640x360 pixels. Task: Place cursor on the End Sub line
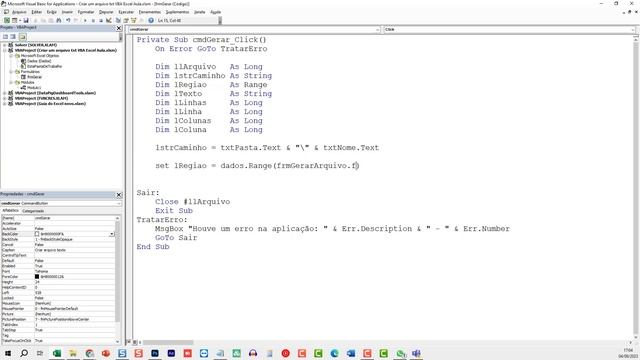coord(153,247)
